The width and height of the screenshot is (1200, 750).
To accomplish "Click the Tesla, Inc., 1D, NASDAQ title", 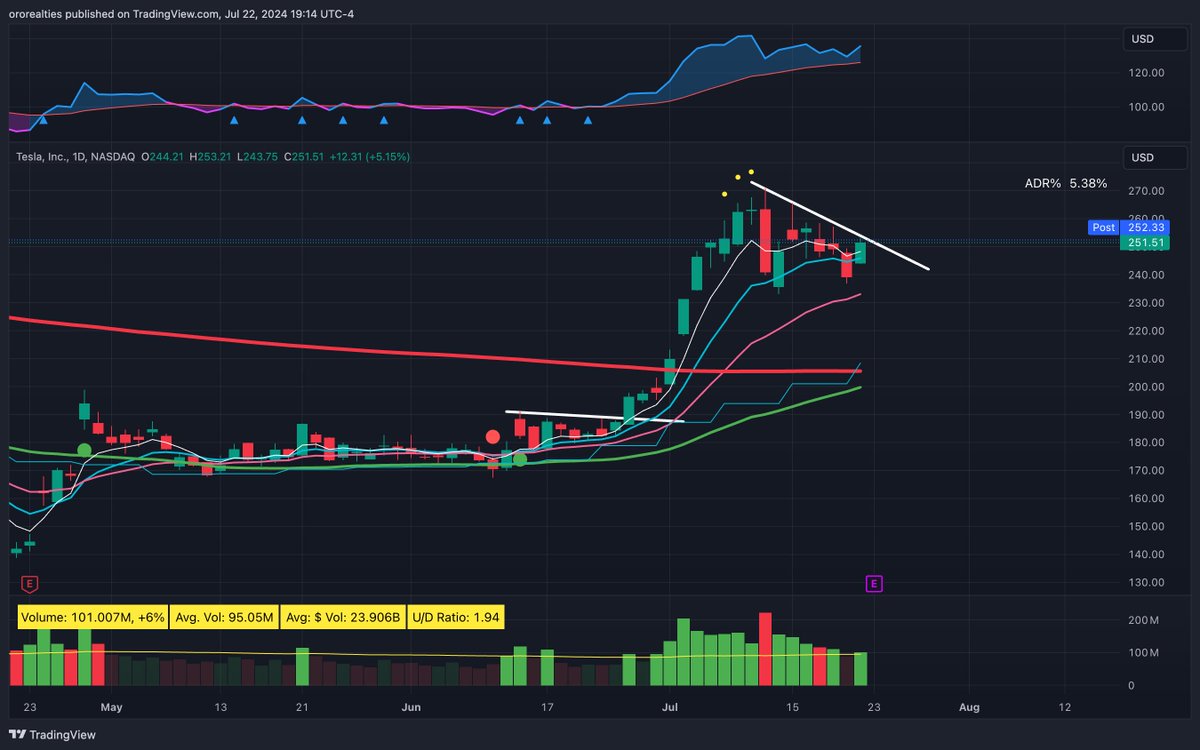I will [x=73, y=157].
